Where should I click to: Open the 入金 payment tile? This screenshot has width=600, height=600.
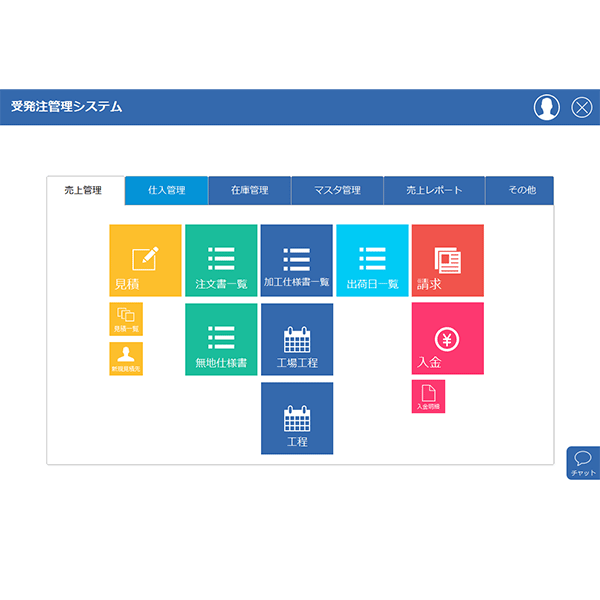click(x=448, y=338)
